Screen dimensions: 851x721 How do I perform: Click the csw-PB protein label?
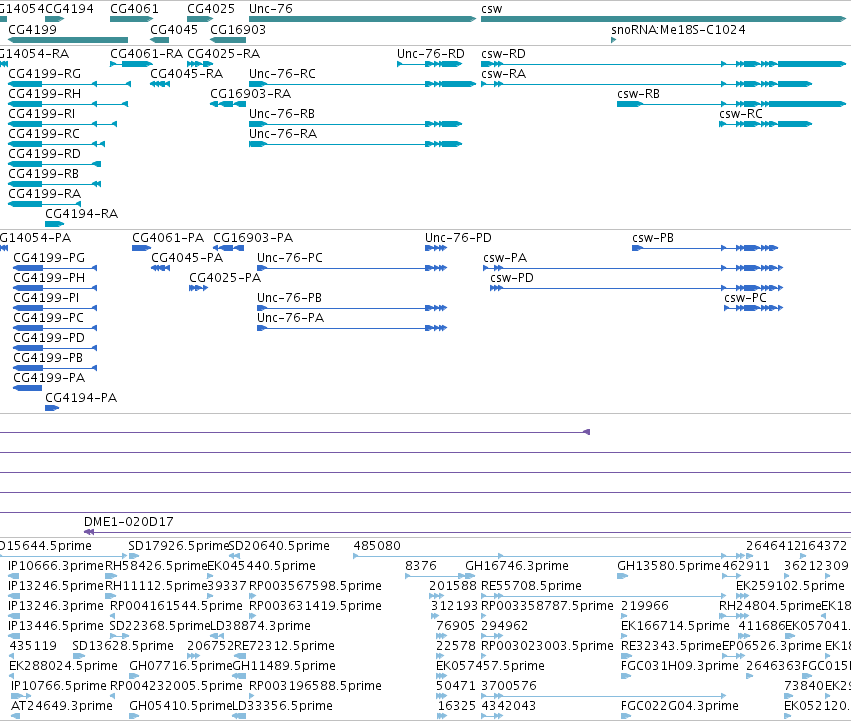tap(653, 238)
